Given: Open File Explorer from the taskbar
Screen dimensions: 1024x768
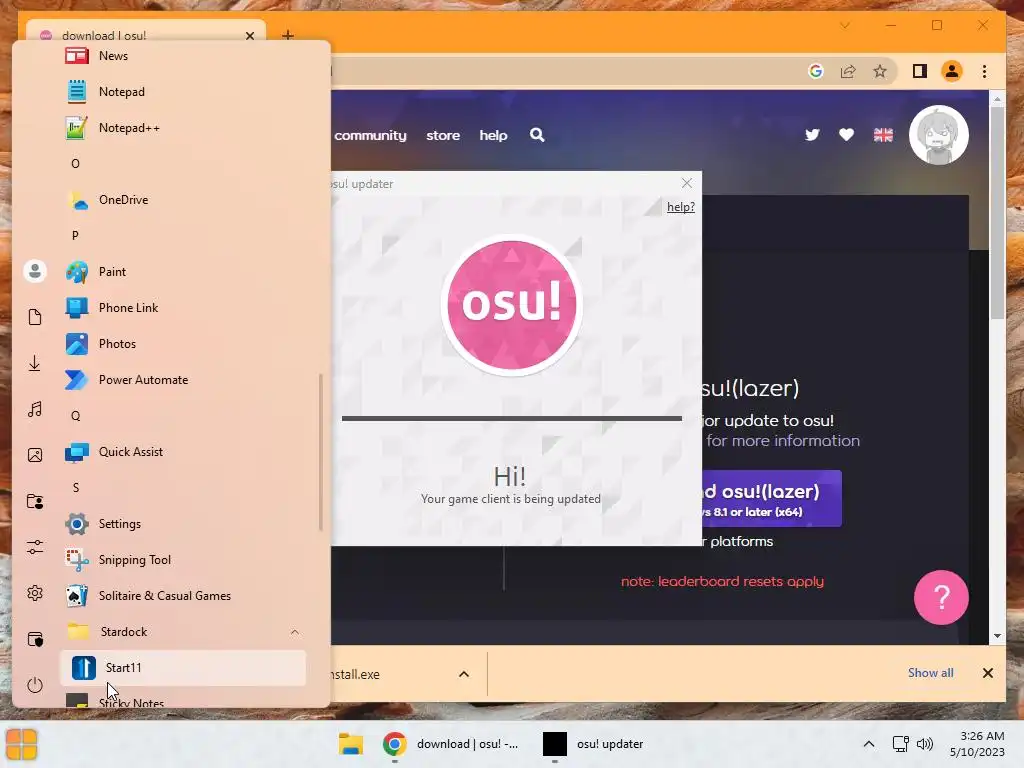Looking at the screenshot, I should coord(351,744).
